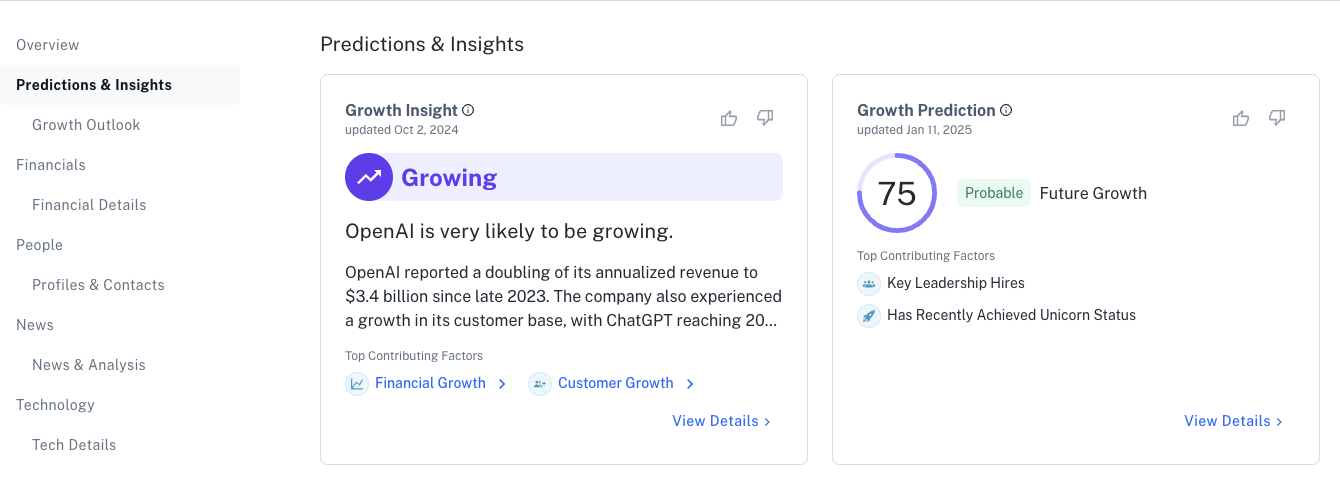Select Growth Outlook in the sidebar
1340x484 pixels.
[x=86, y=125]
